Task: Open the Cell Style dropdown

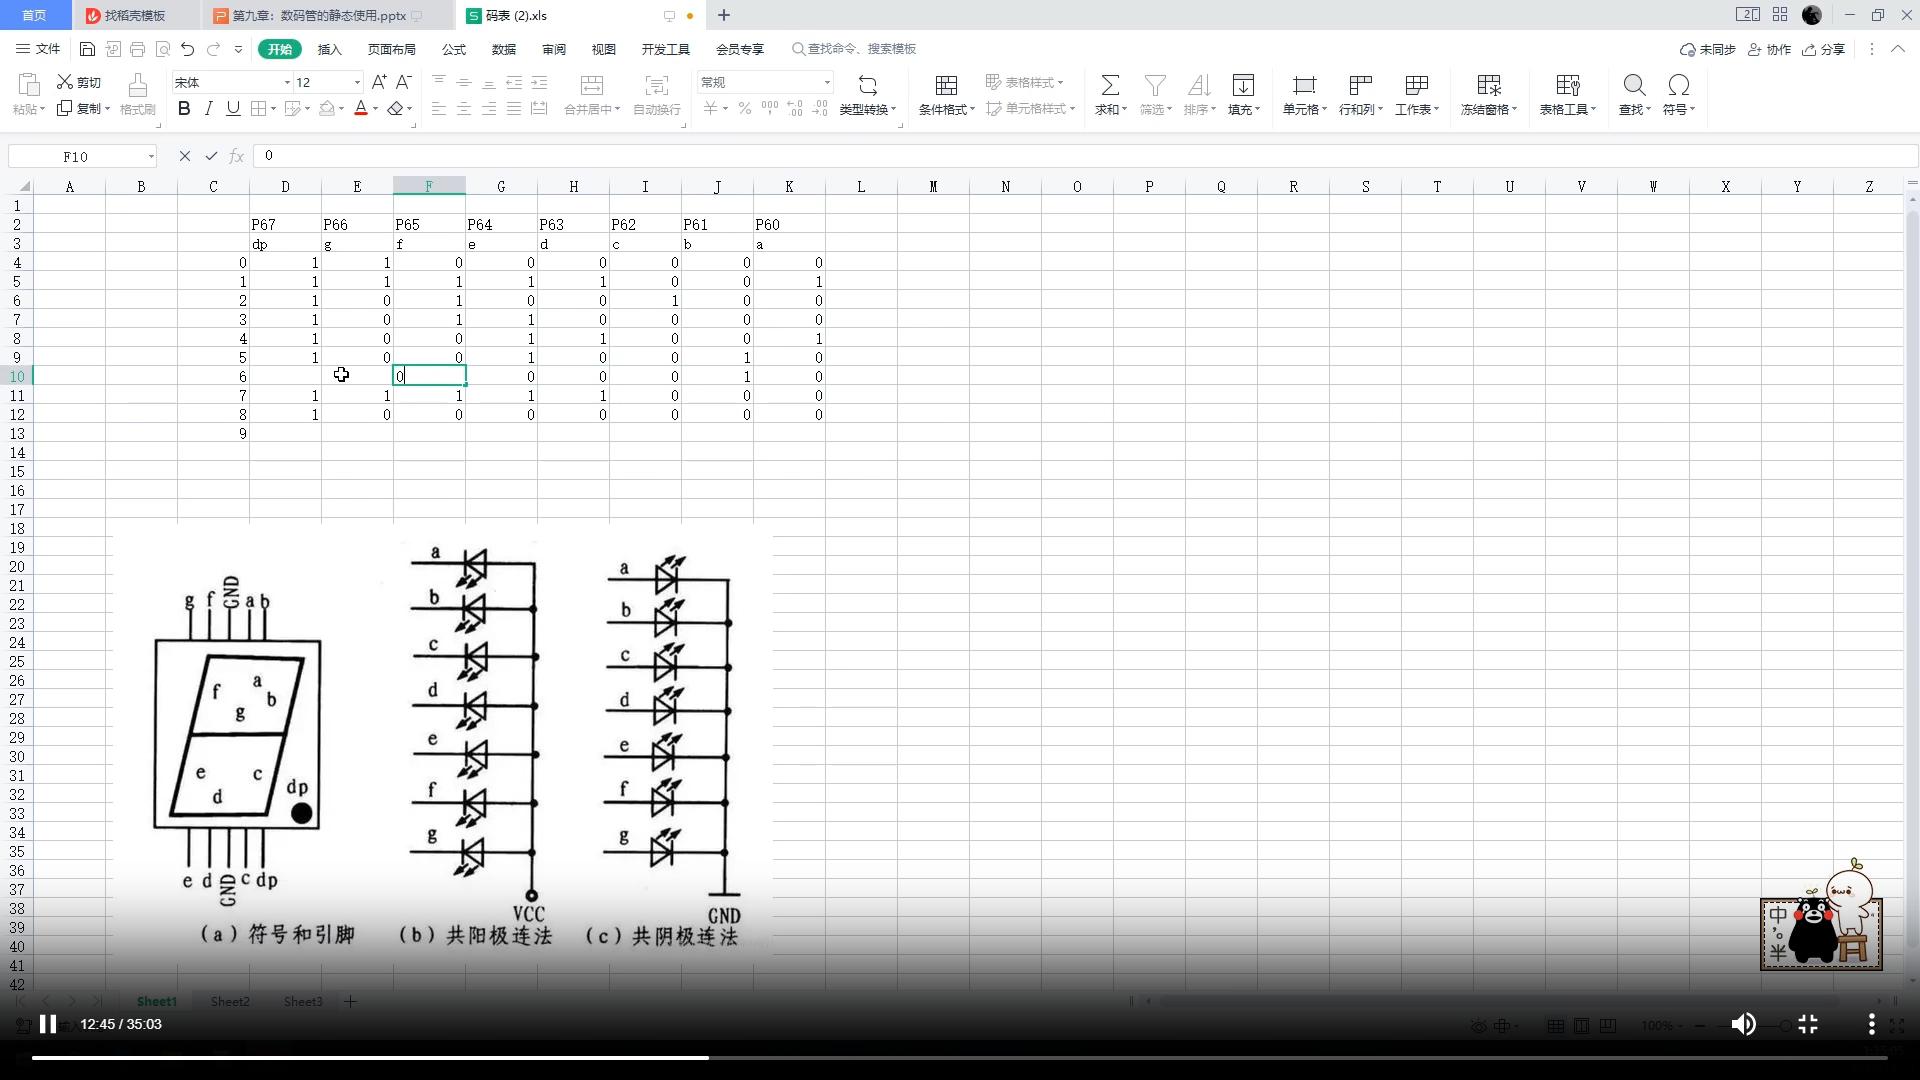Action: click(x=1031, y=108)
